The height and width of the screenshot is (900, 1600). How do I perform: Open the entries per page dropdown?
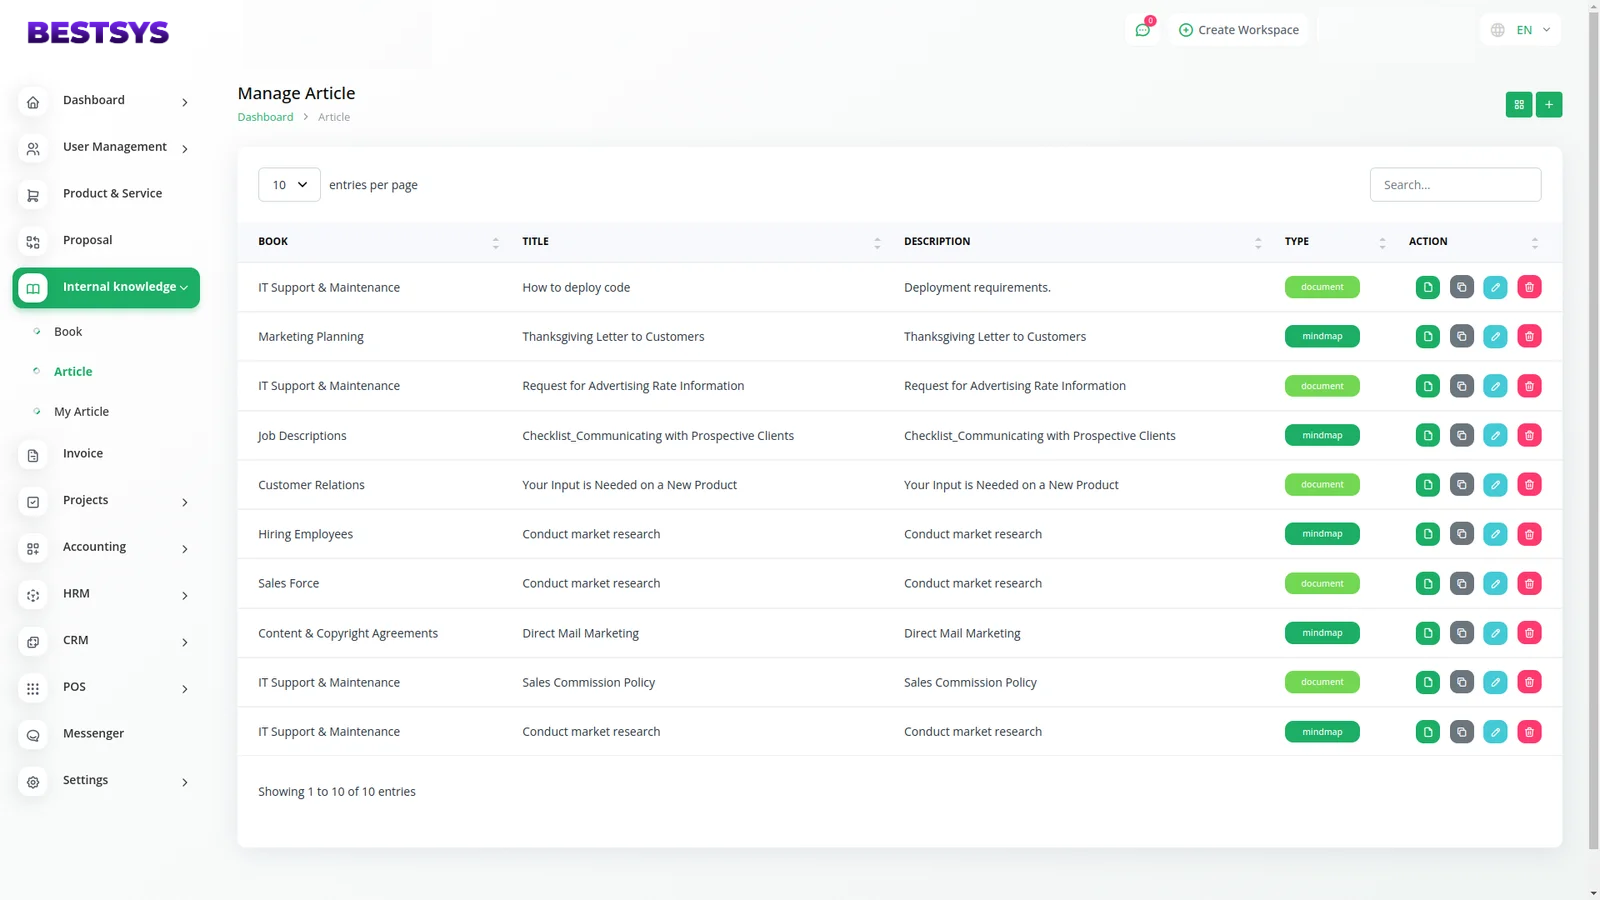[289, 185]
